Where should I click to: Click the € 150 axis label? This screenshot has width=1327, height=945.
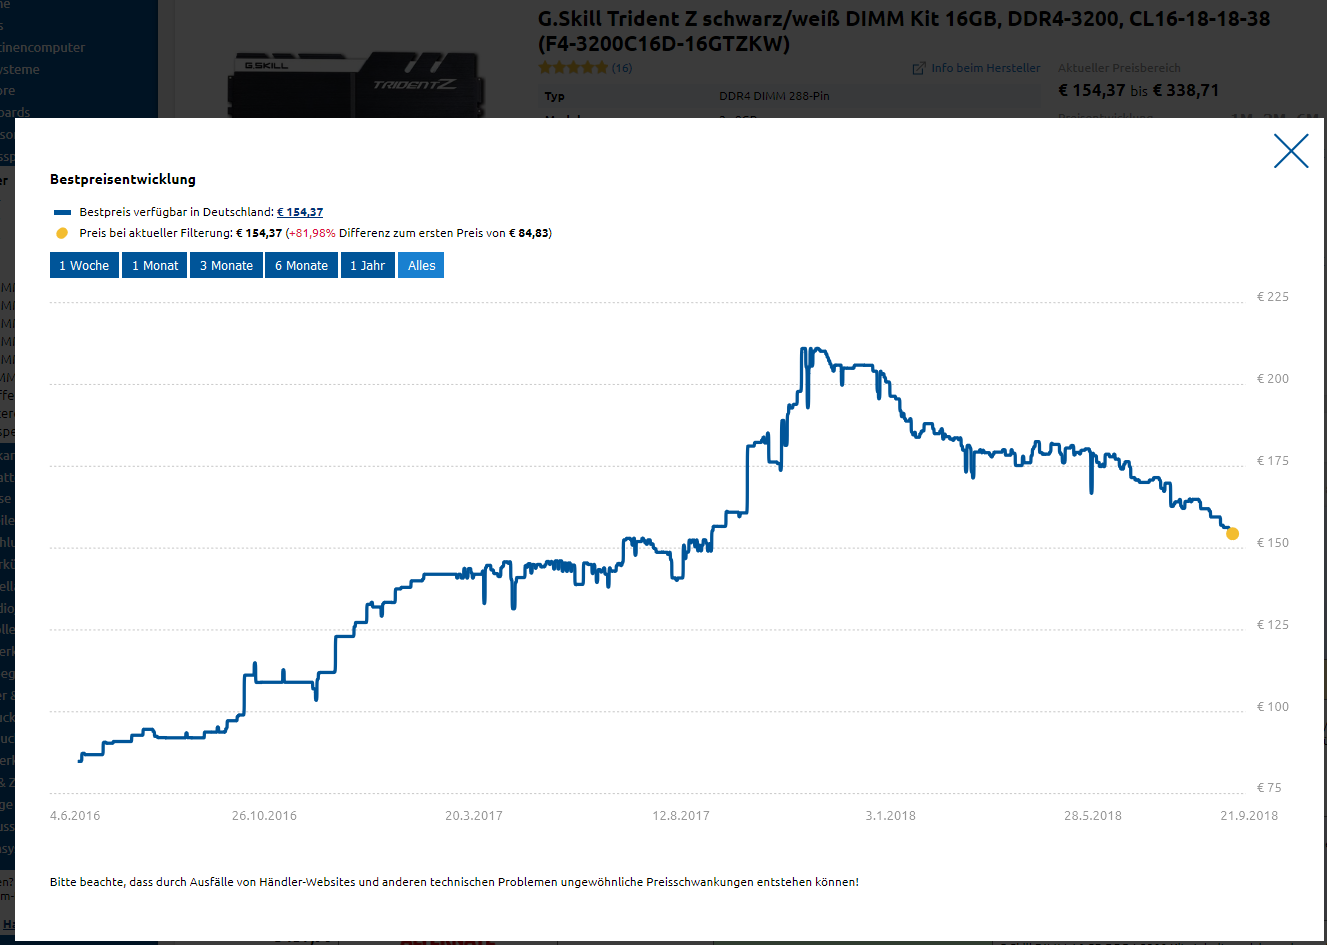[x=1272, y=543]
